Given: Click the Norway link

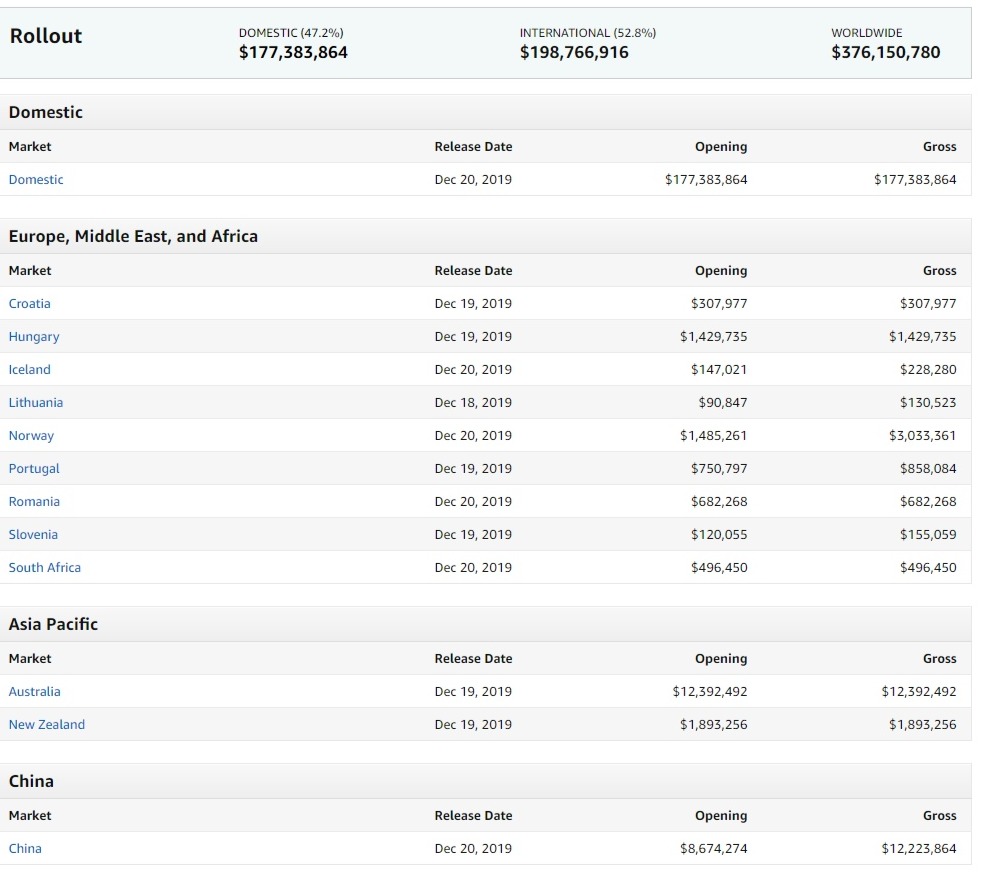Looking at the screenshot, I should [32, 436].
